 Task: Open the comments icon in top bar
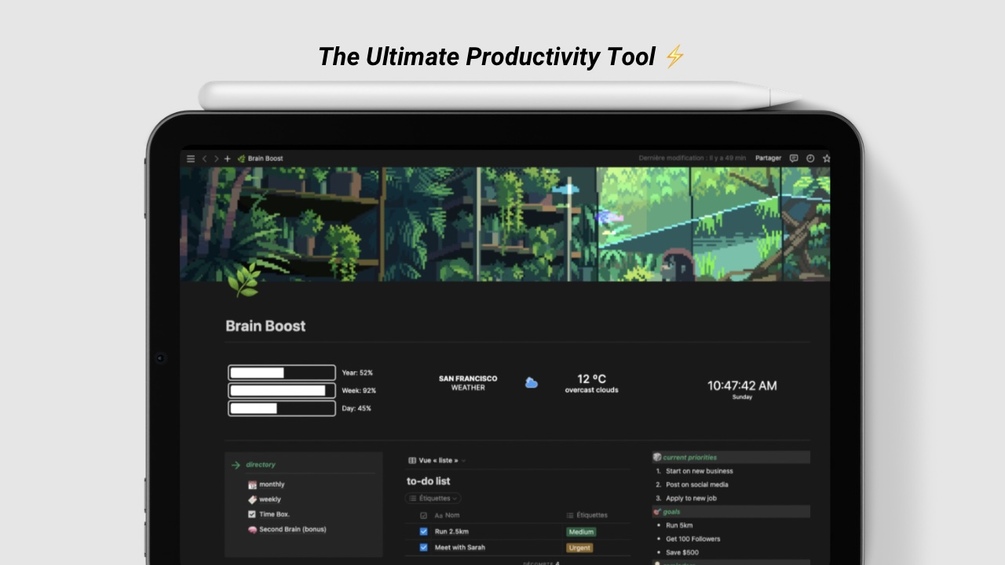pos(793,158)
